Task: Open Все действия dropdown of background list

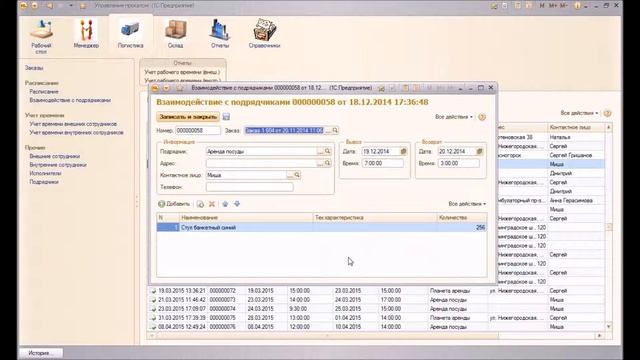Action: click(x=579, y=113)
